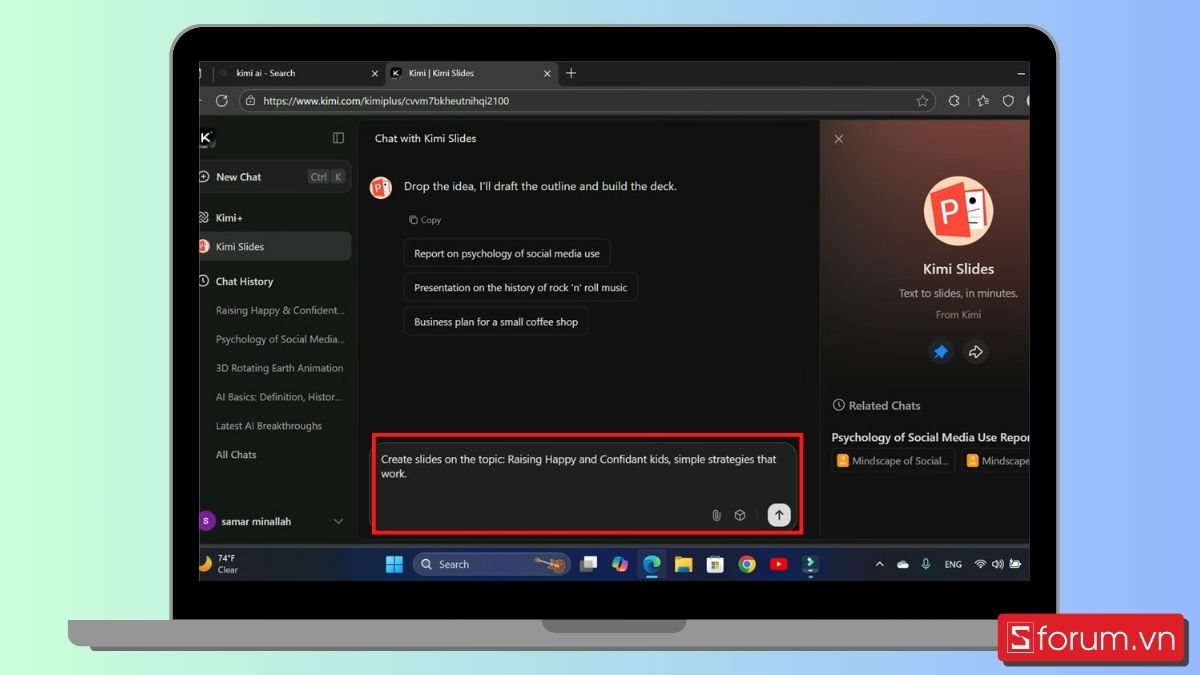Send the message with the arrow button
The image size is (1200, 675).
tap(779, 515)
